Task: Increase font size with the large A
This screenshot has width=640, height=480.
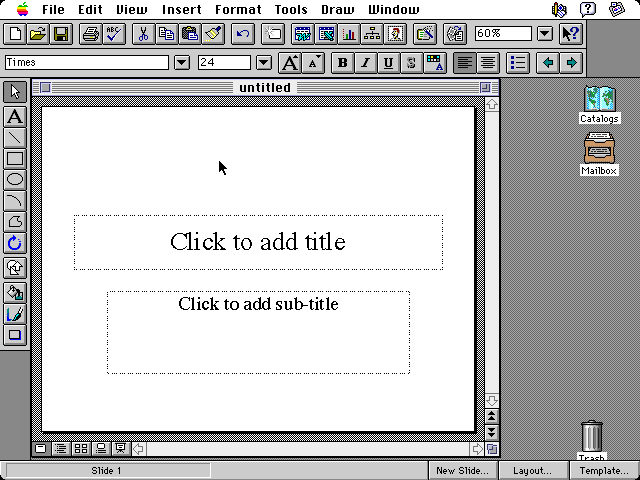Action: pos(290,63)
